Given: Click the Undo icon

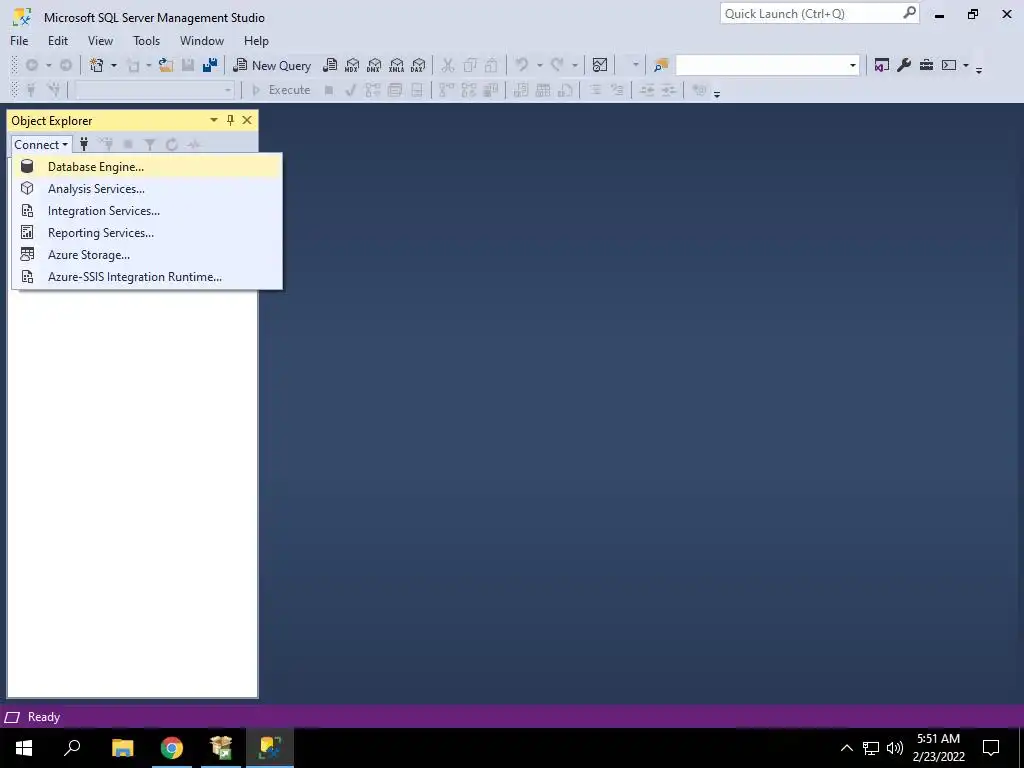Looking at the screenshot, I should (521, 65).
